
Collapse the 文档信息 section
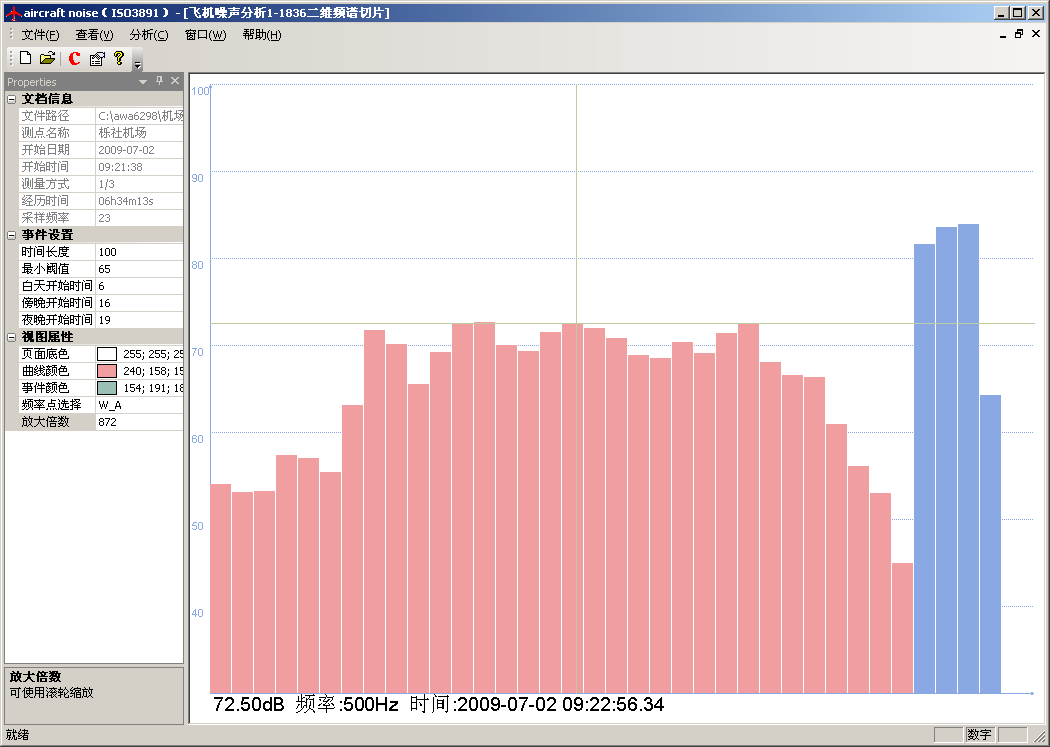click(12, 99)
